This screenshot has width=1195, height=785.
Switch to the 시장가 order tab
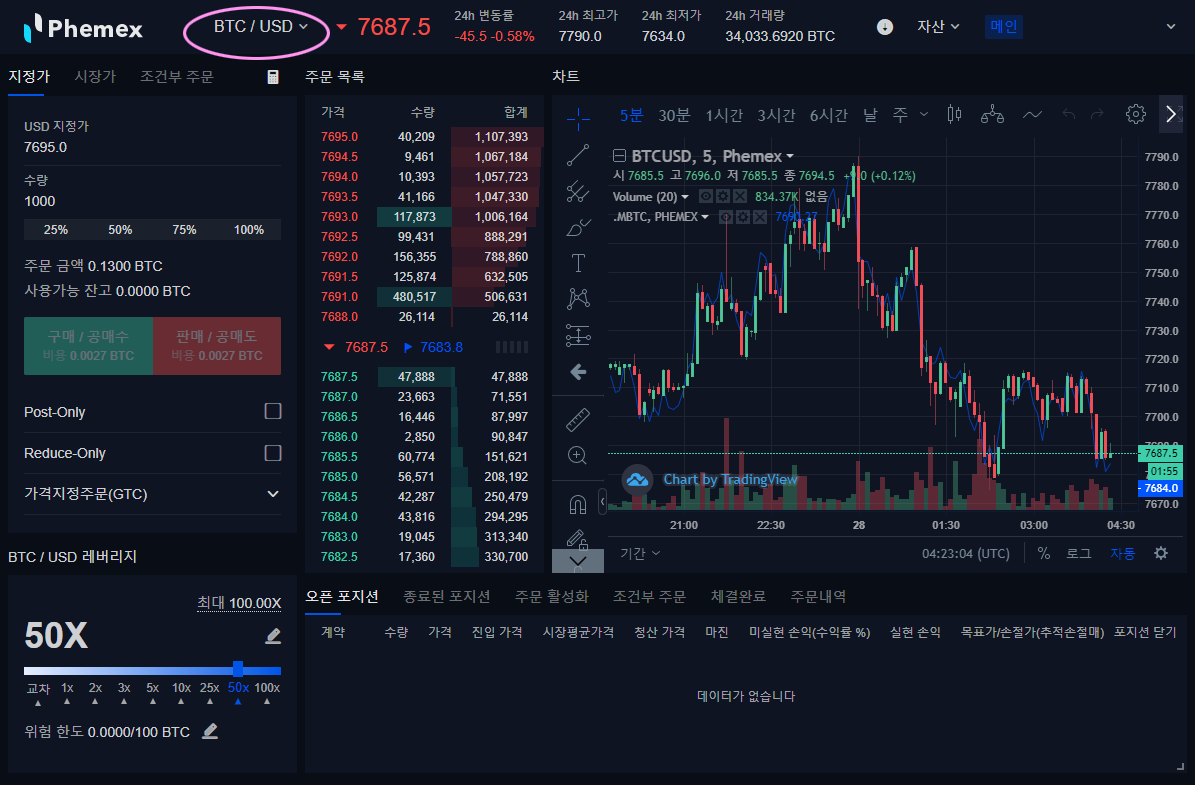click(95, 77)
